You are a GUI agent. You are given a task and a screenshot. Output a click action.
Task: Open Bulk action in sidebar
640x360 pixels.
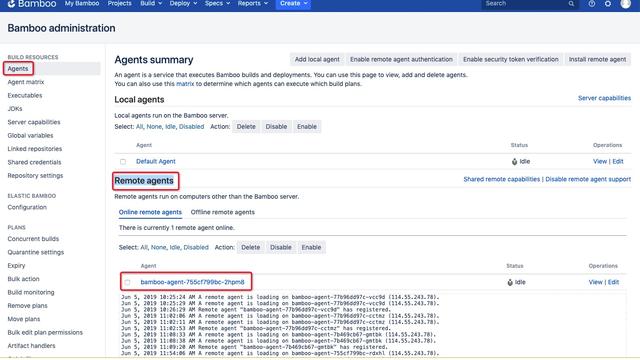(x=23, y=279)
